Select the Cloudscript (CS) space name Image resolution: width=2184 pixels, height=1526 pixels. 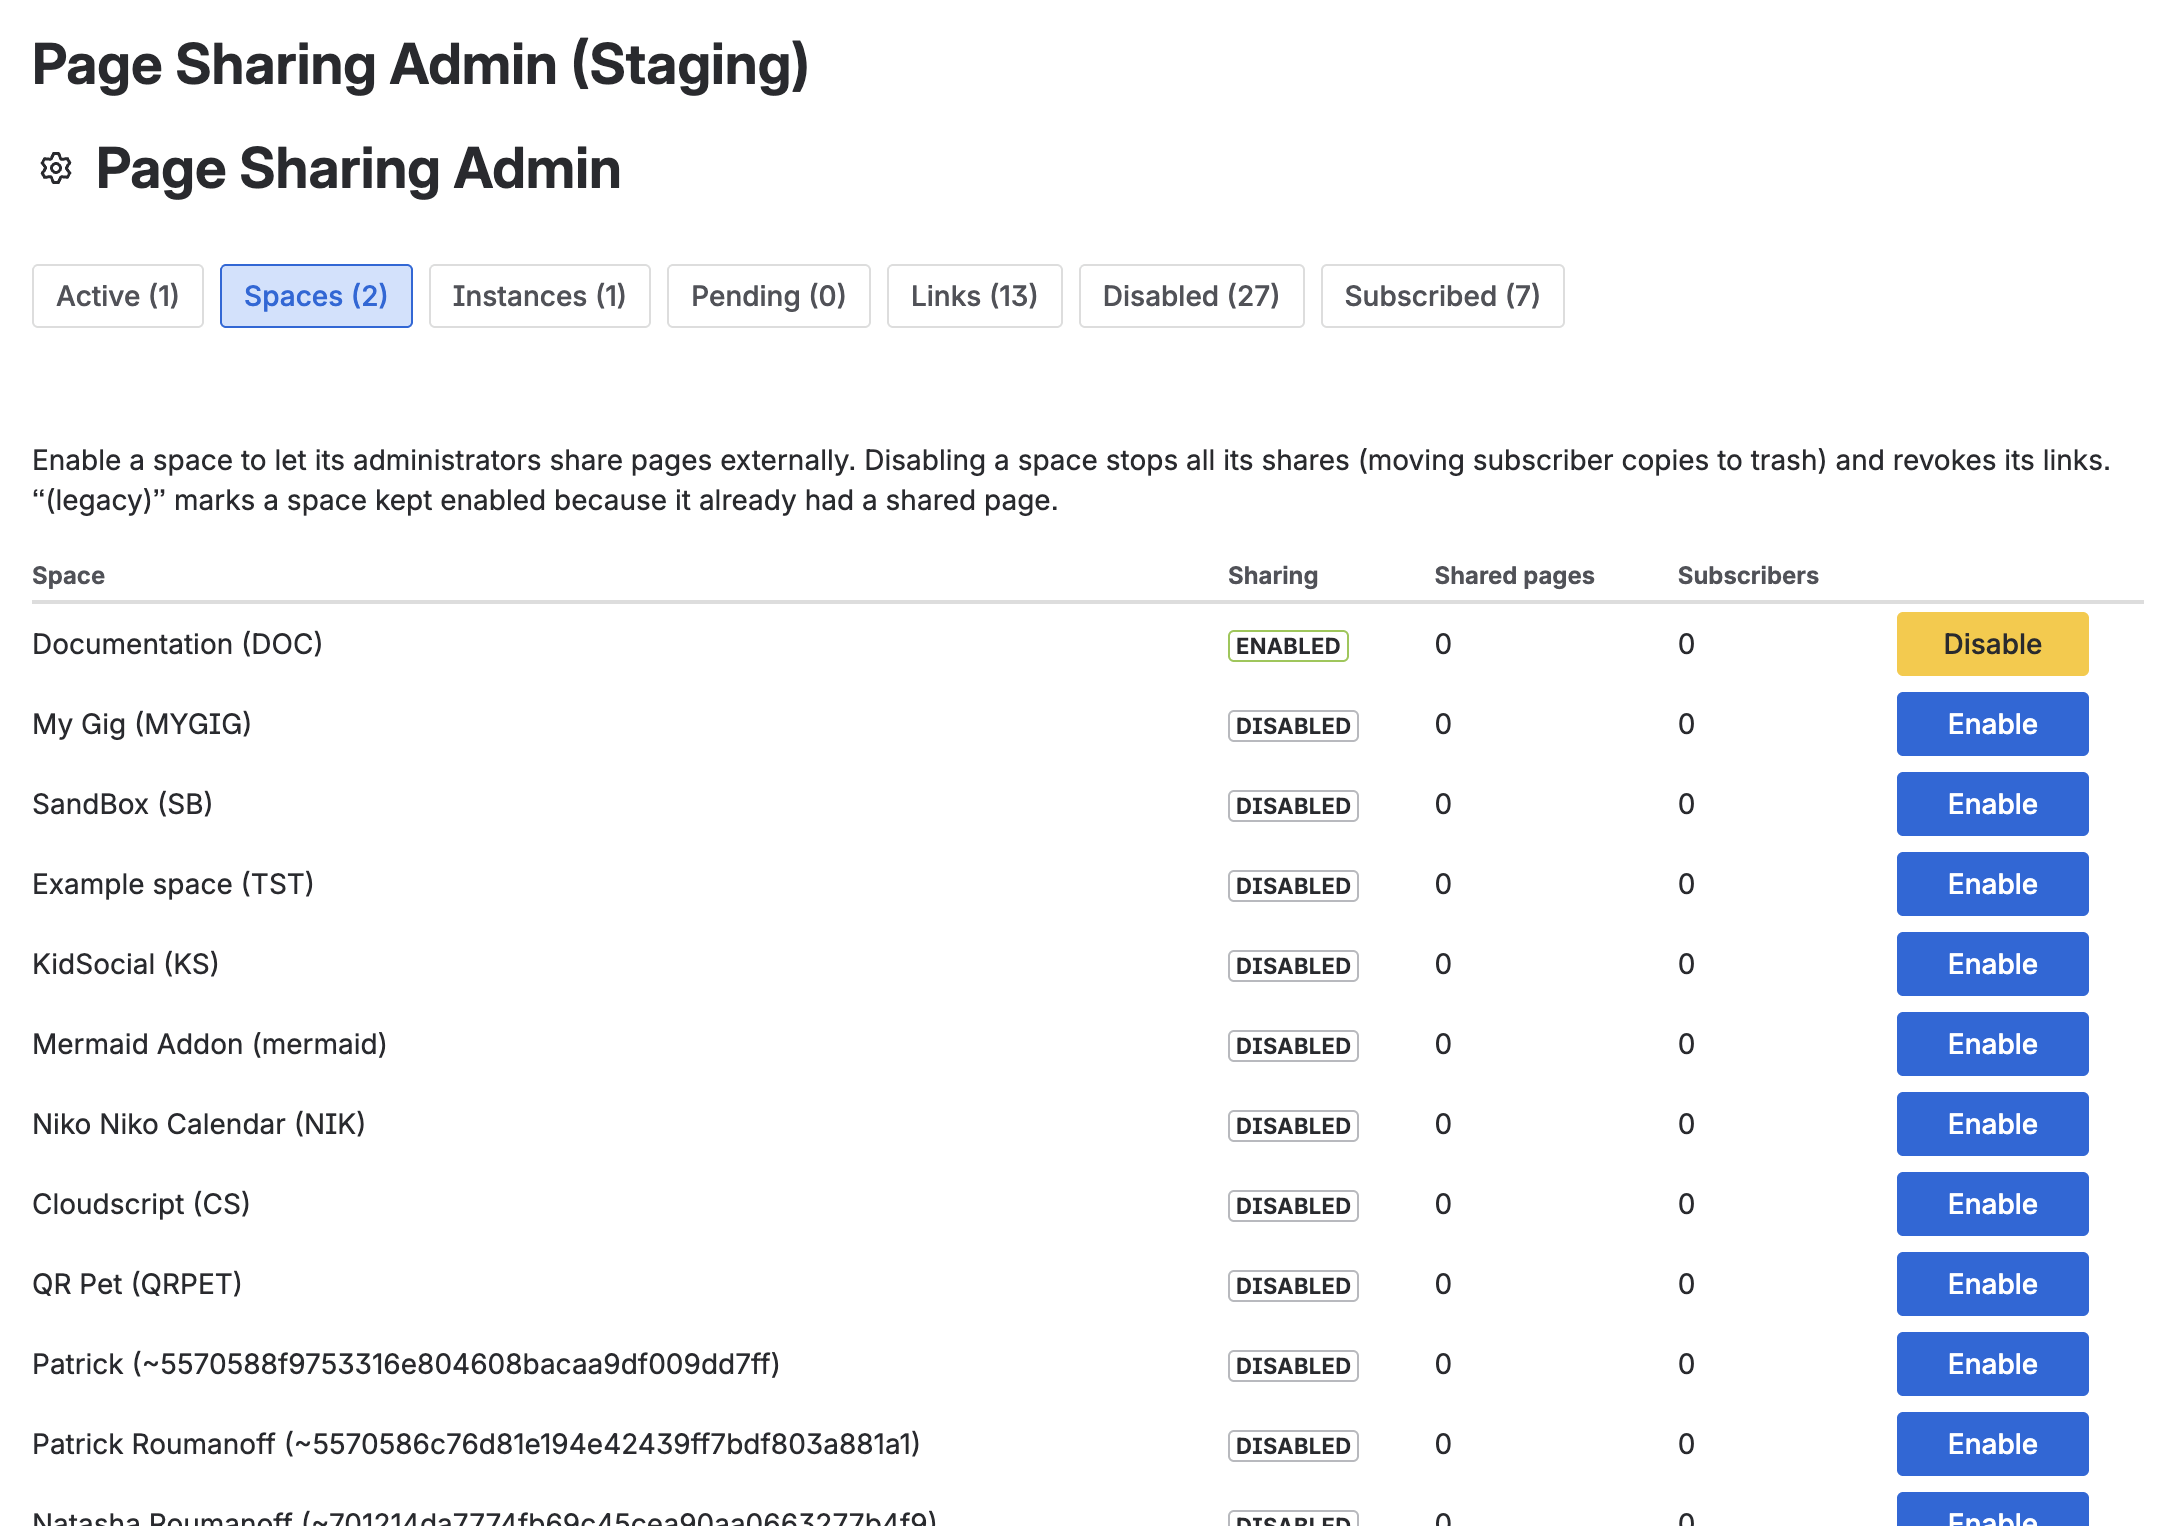pos(141,1204)
